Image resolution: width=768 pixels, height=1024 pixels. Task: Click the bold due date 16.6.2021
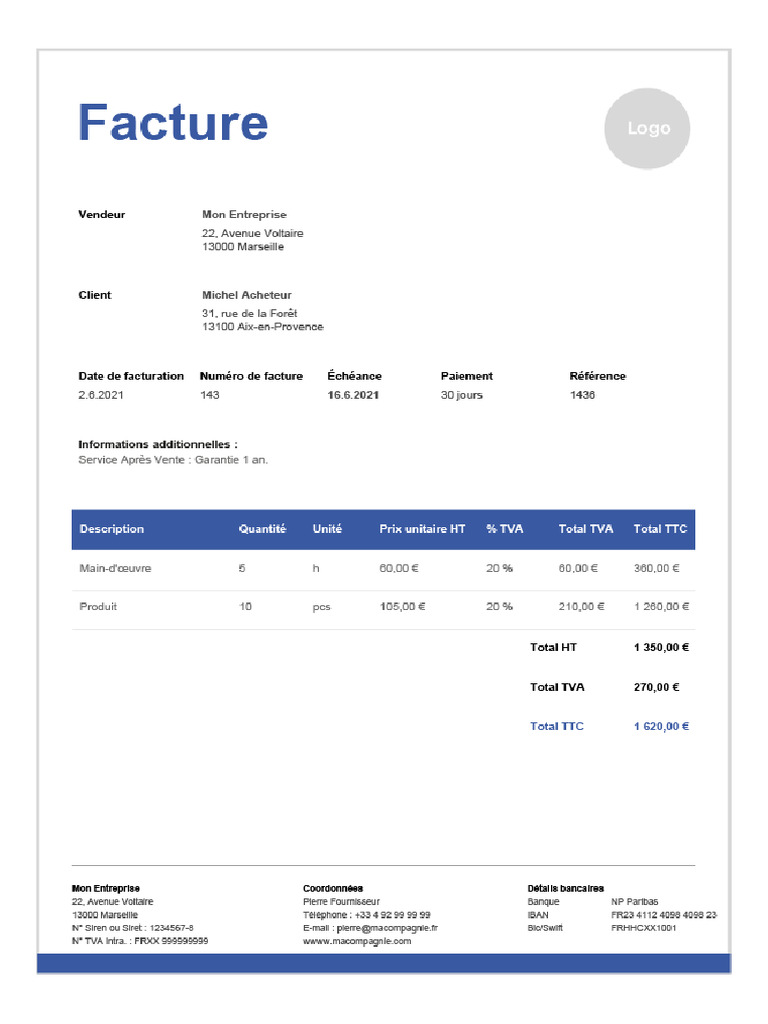click(x=353, y=395)
